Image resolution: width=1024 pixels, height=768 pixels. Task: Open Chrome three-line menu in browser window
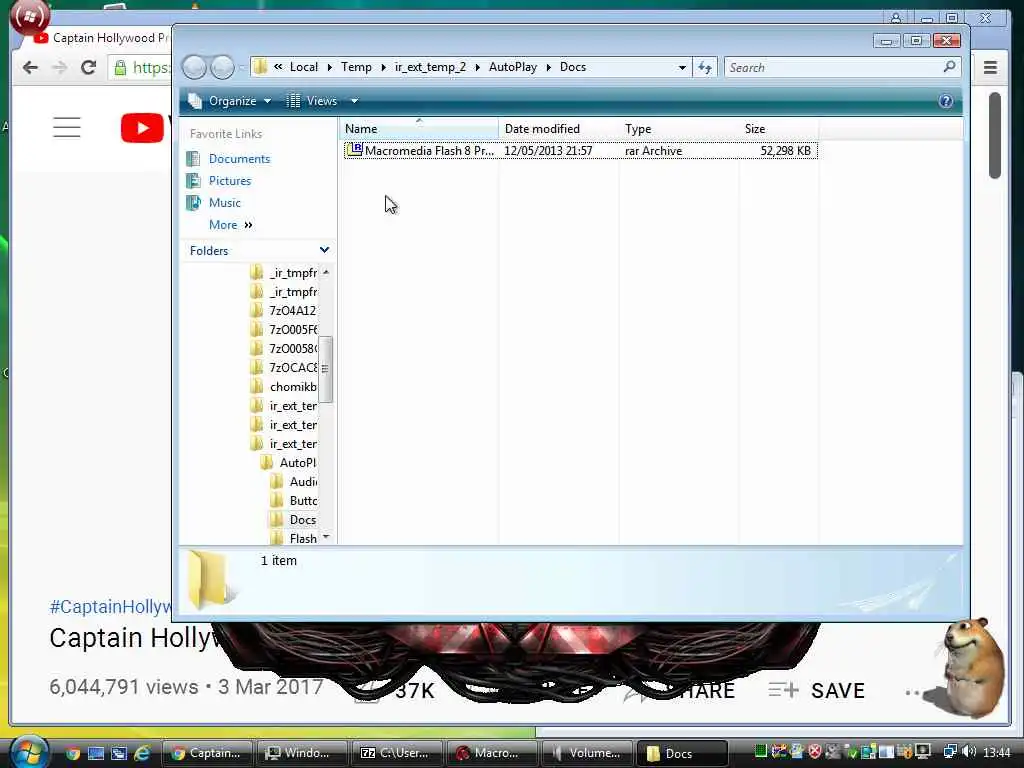[x=990, y=67]
